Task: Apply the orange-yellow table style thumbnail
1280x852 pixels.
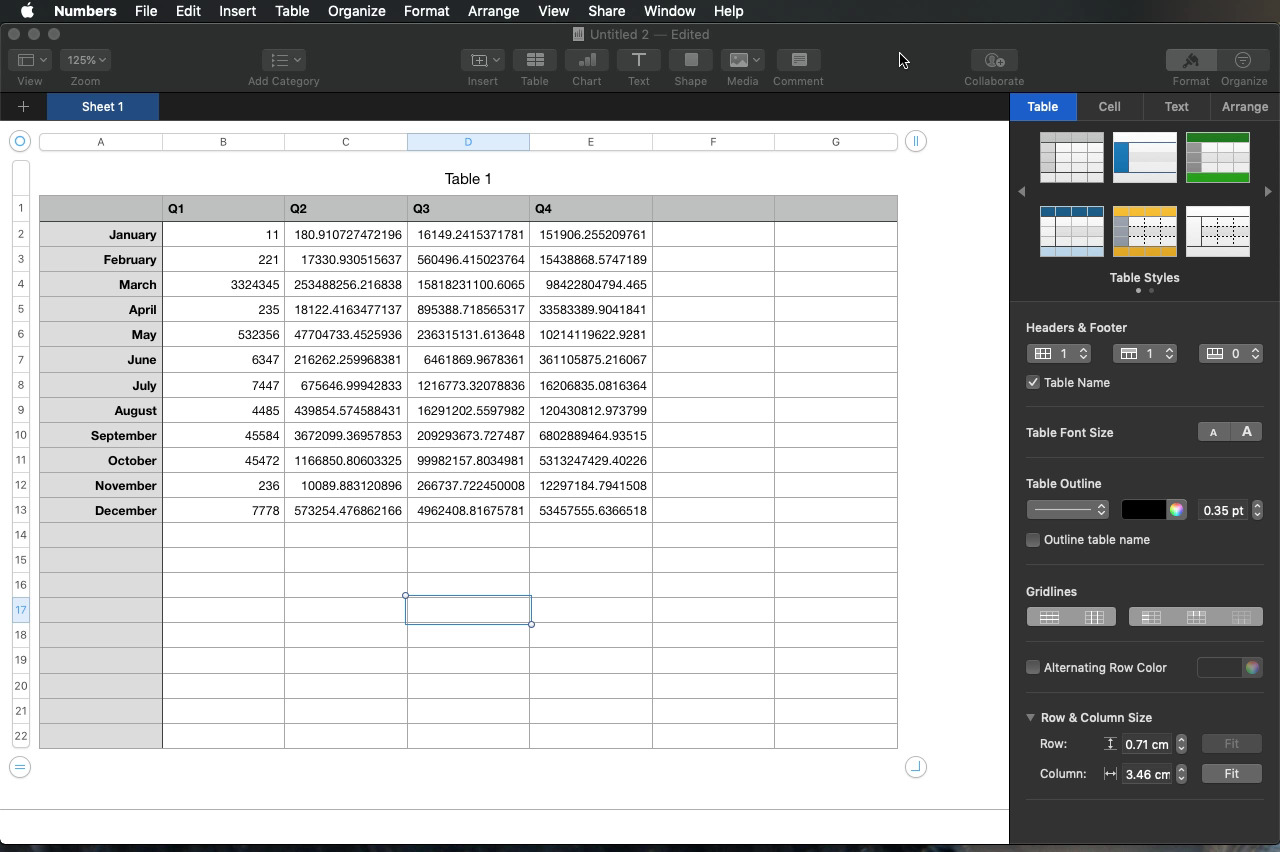Action: 1145,231
